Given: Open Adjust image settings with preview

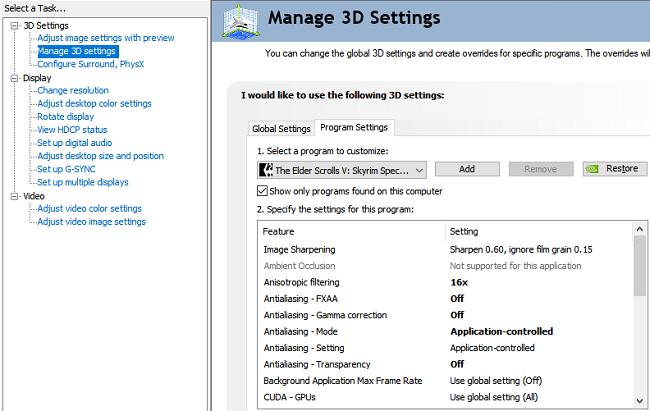Looking at the screenshot, I should click(x=105, y=38).
